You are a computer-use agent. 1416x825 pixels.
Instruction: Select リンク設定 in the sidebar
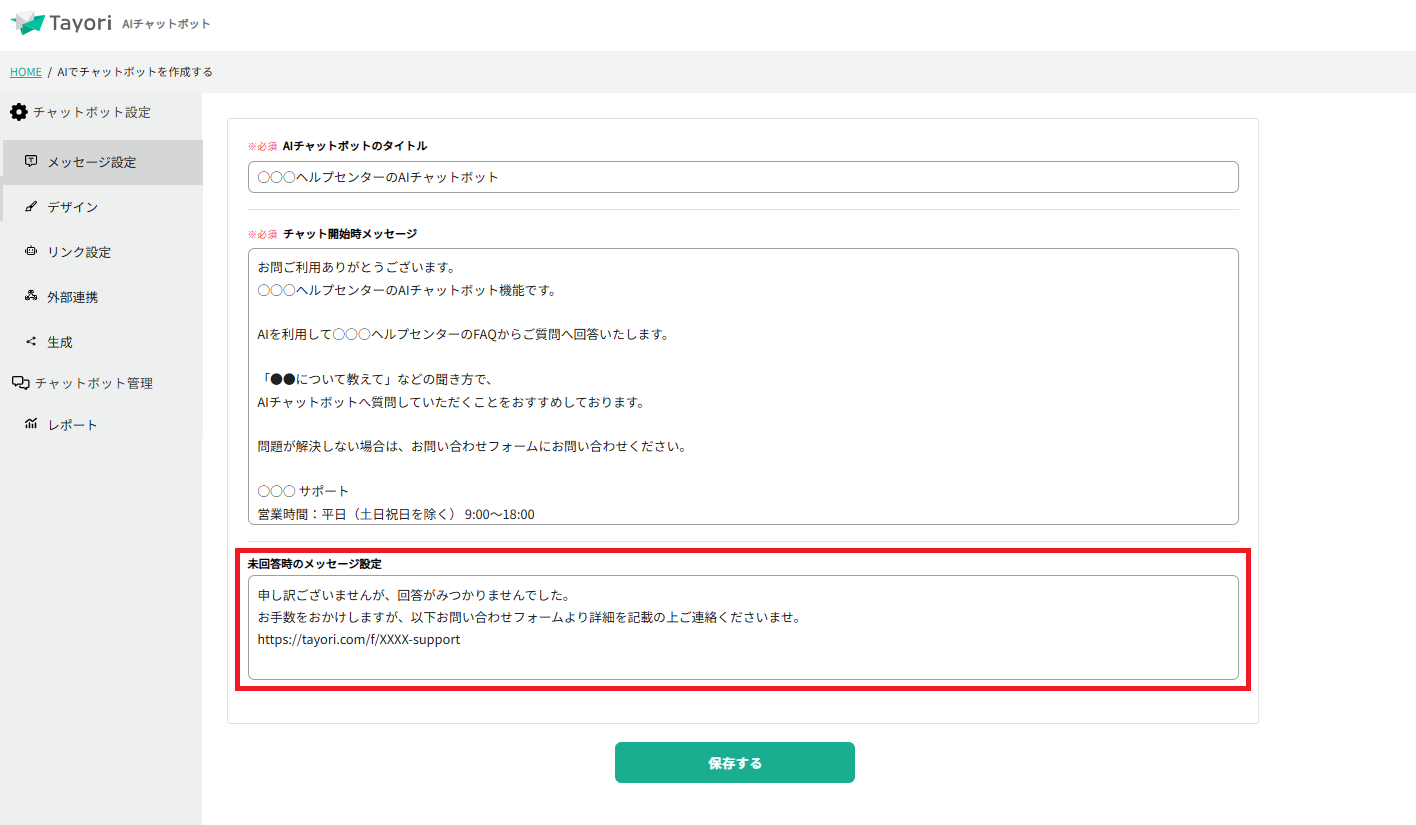pos(79,252)
